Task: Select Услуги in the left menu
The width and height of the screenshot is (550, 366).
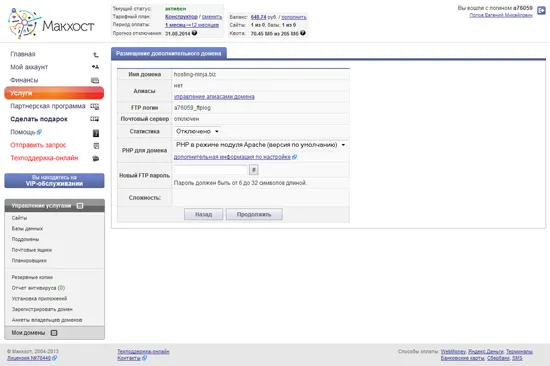Action: pyautogui.click(x=54, y=93)
